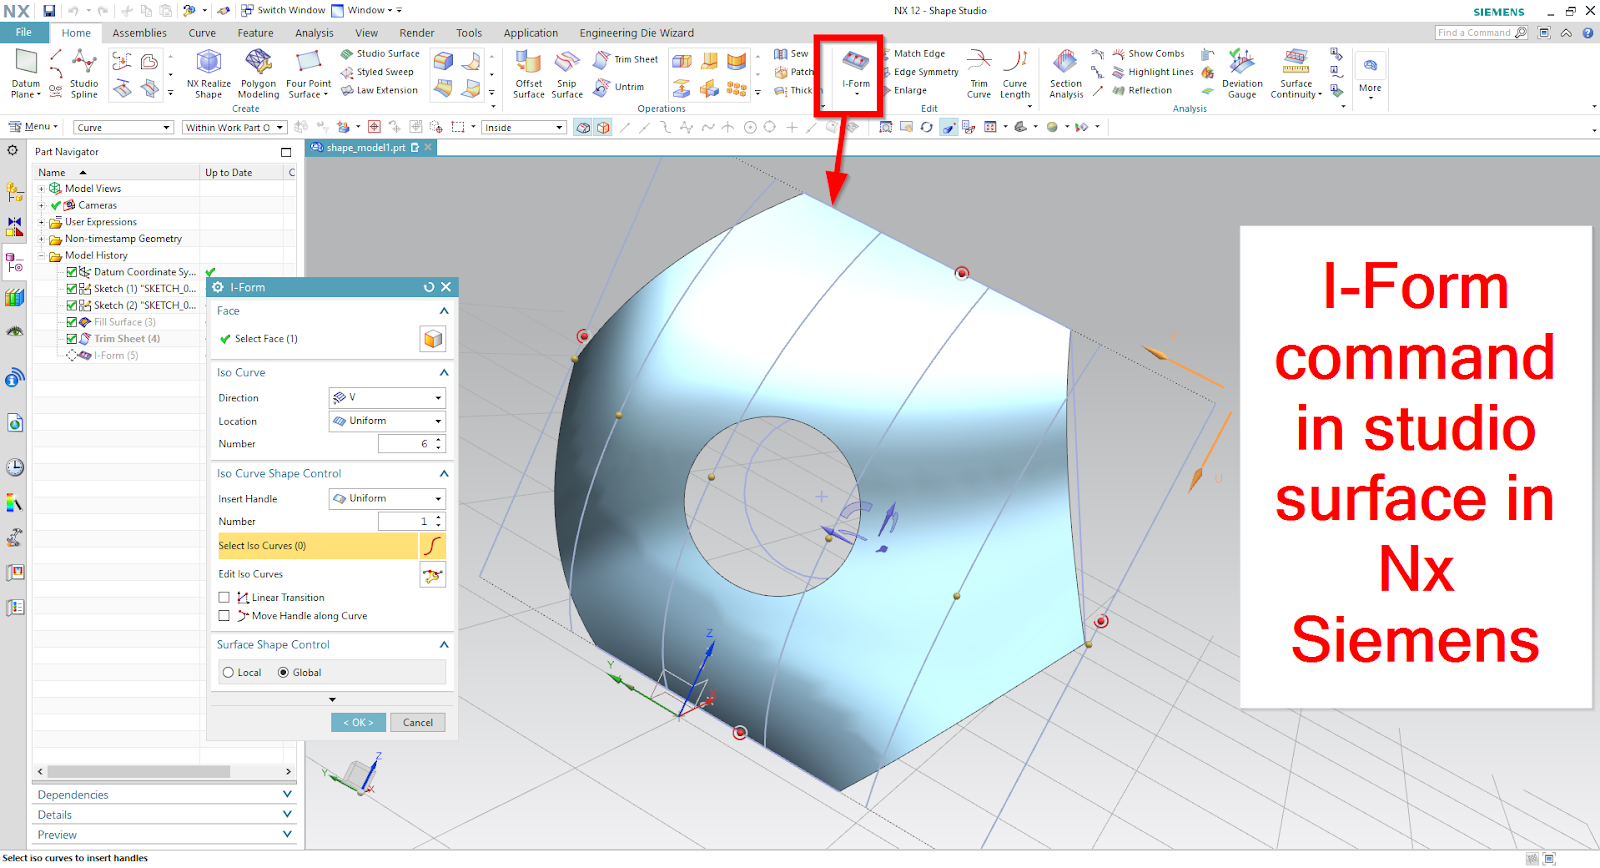
Task: Switch to the Render tab
Action: click(417, 33)
